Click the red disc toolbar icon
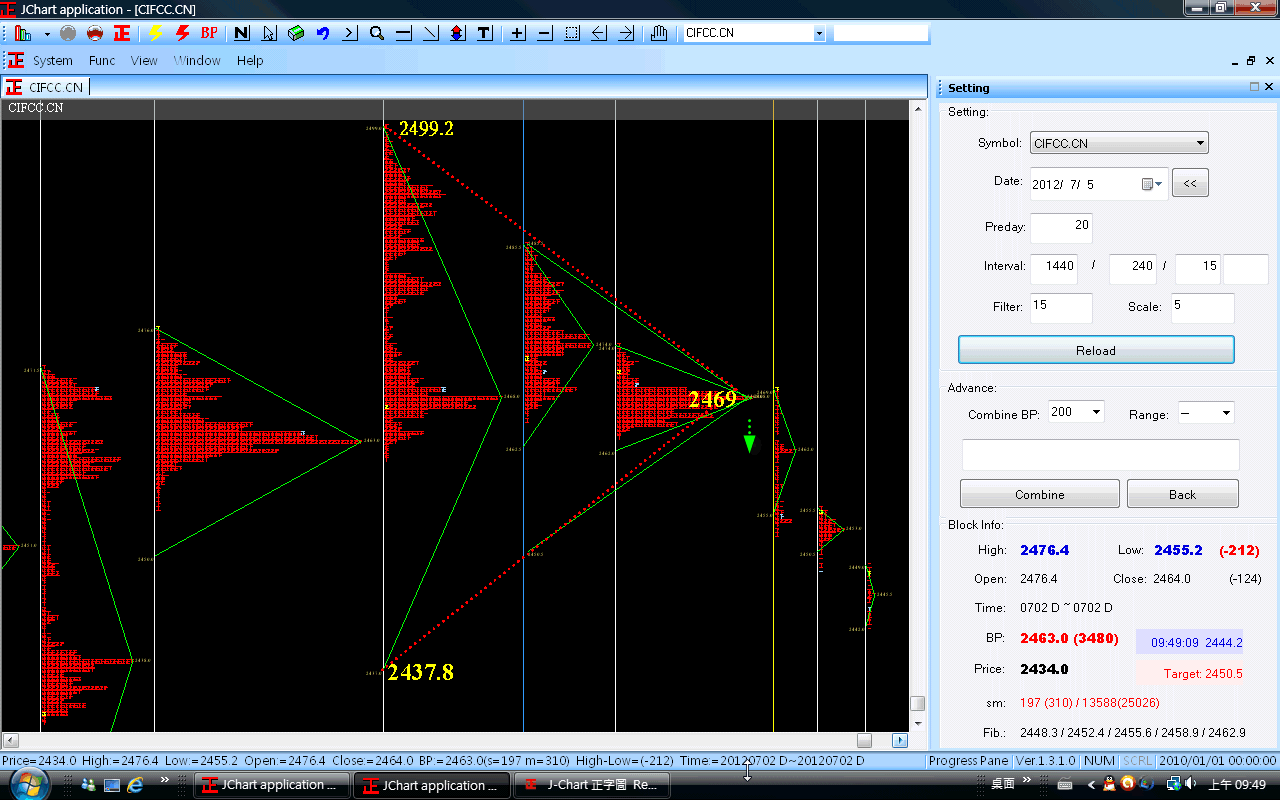The width and height of the screenshot is (1280, 800). pos(95,33)
